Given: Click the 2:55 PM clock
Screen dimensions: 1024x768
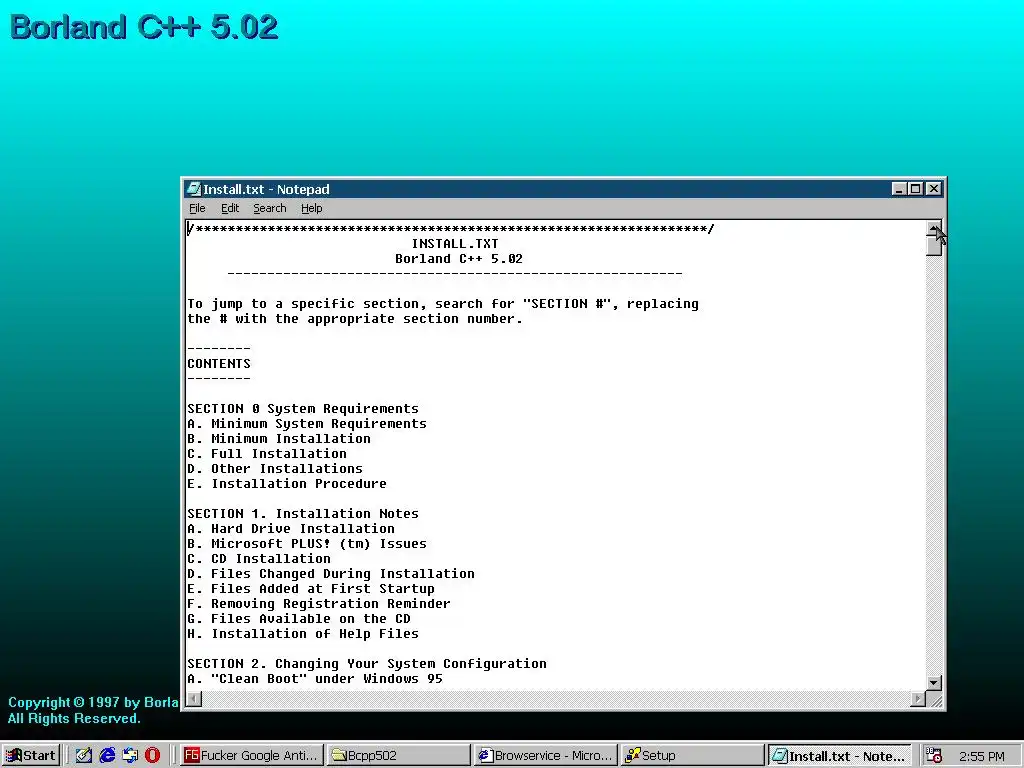Looking at the screenshot, I should coord(982,756).
